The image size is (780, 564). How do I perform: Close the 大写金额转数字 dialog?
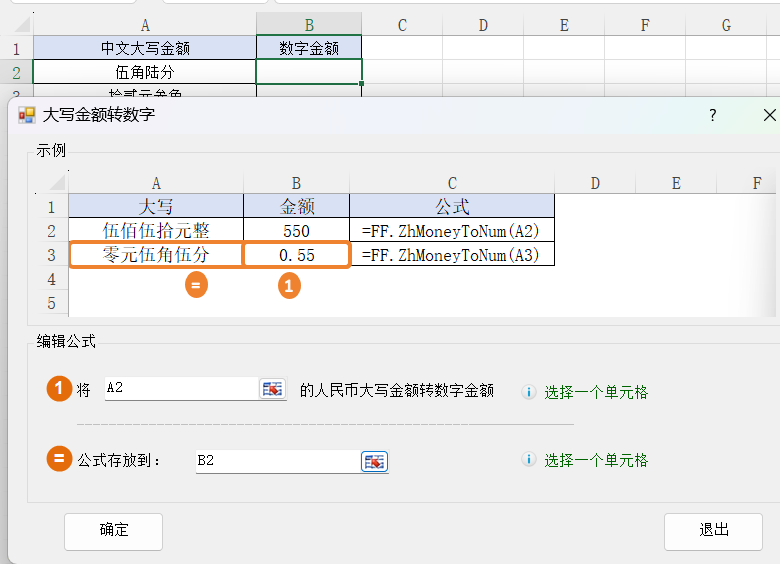[768, 115]
